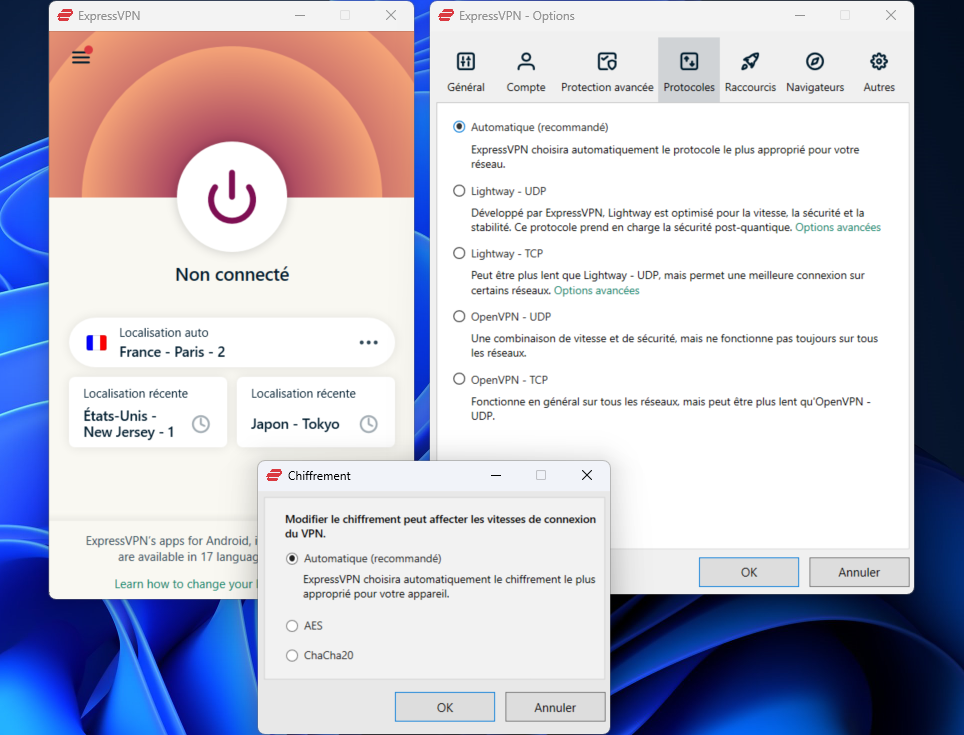Click OK in the Options window
964x735 pixels.
click(748, 572)
